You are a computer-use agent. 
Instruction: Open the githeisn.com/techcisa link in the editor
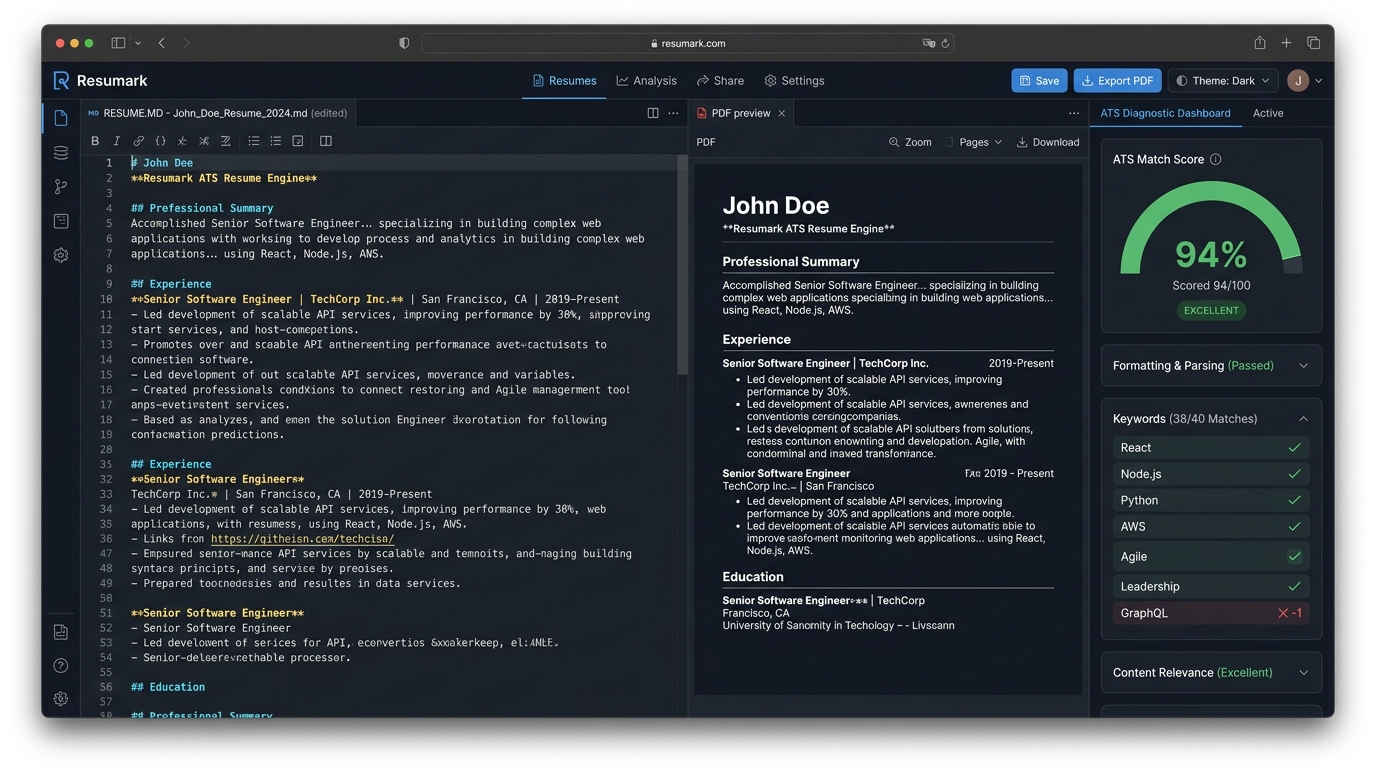pyautogui.click(x=302, y=539)
